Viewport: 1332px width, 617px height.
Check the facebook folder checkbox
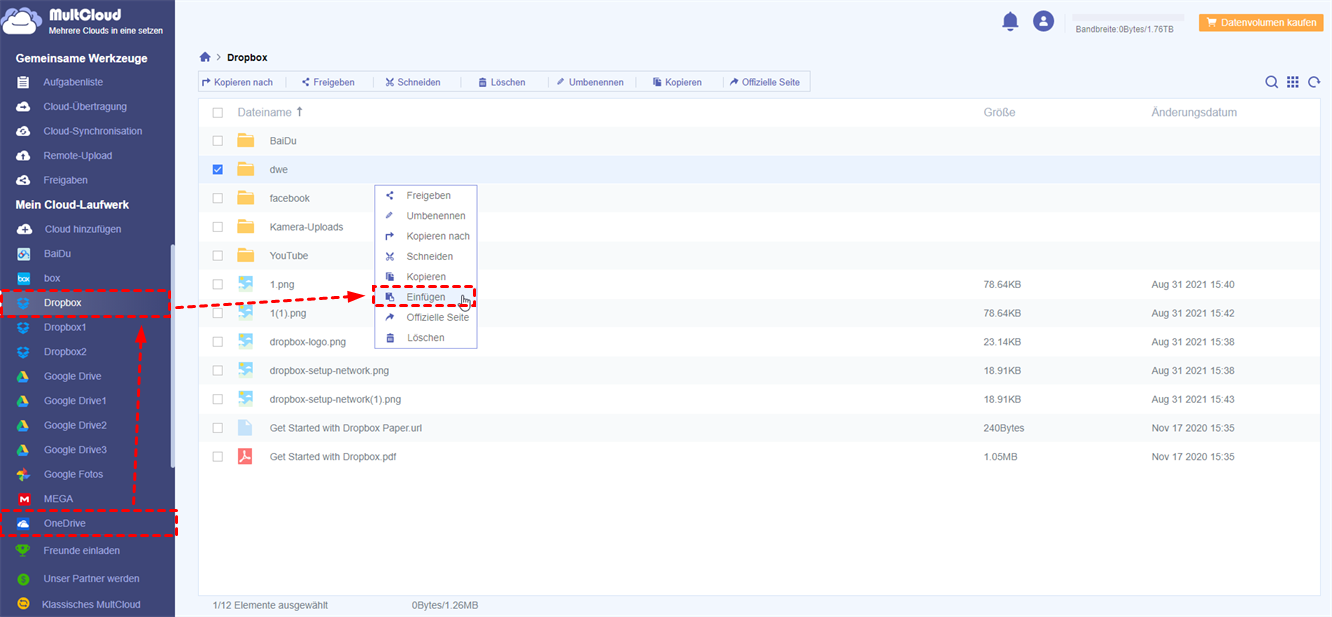click(218, 198)
